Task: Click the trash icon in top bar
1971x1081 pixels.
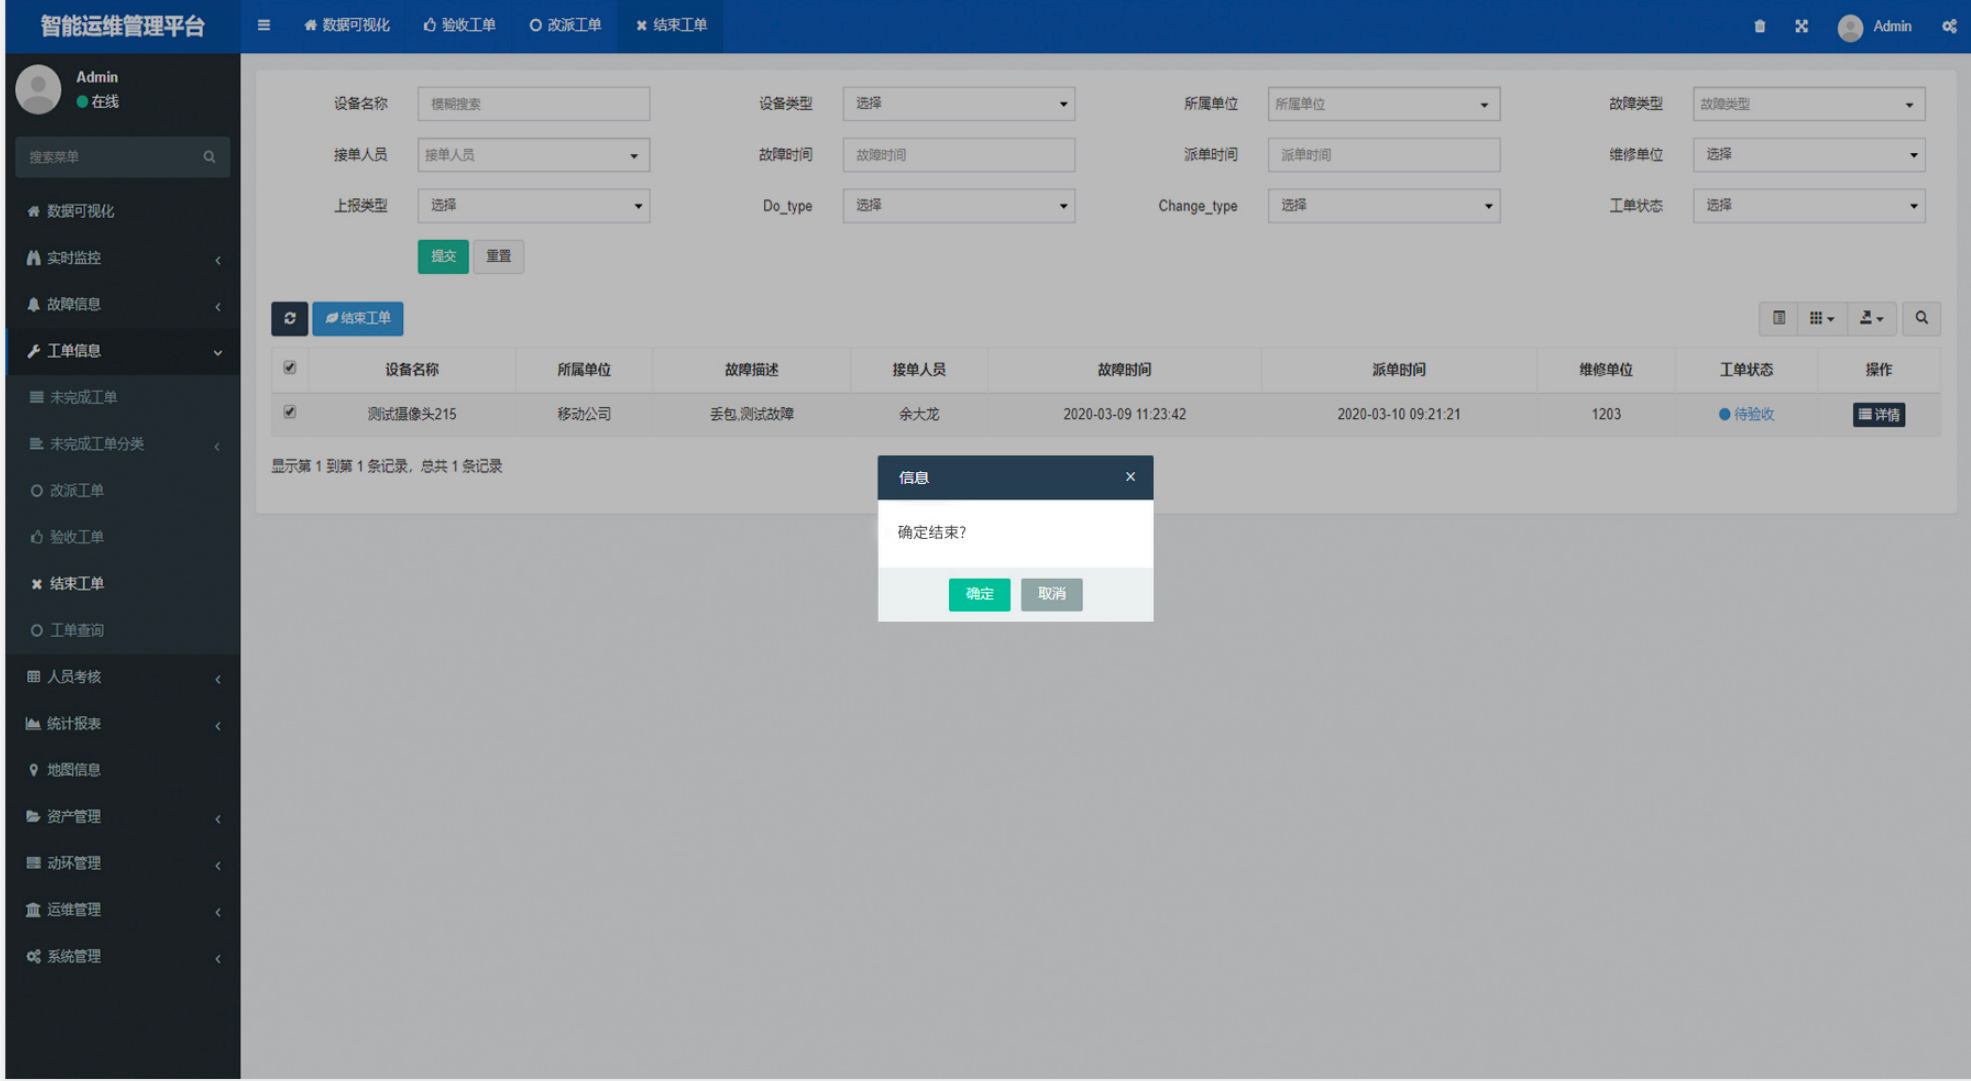Action: (x=1759, y=26)
